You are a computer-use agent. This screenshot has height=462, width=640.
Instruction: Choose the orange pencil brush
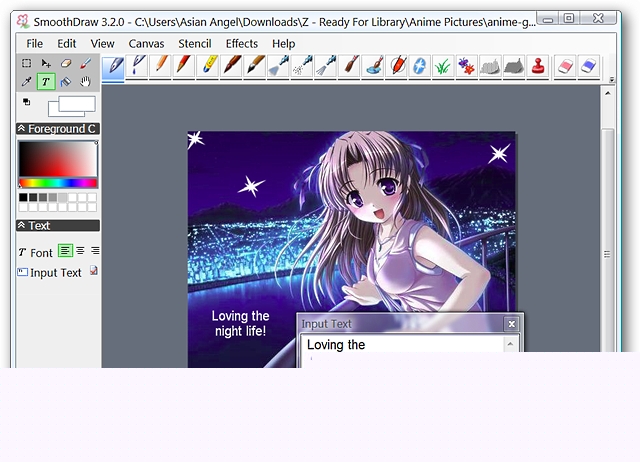pos(160,66)
